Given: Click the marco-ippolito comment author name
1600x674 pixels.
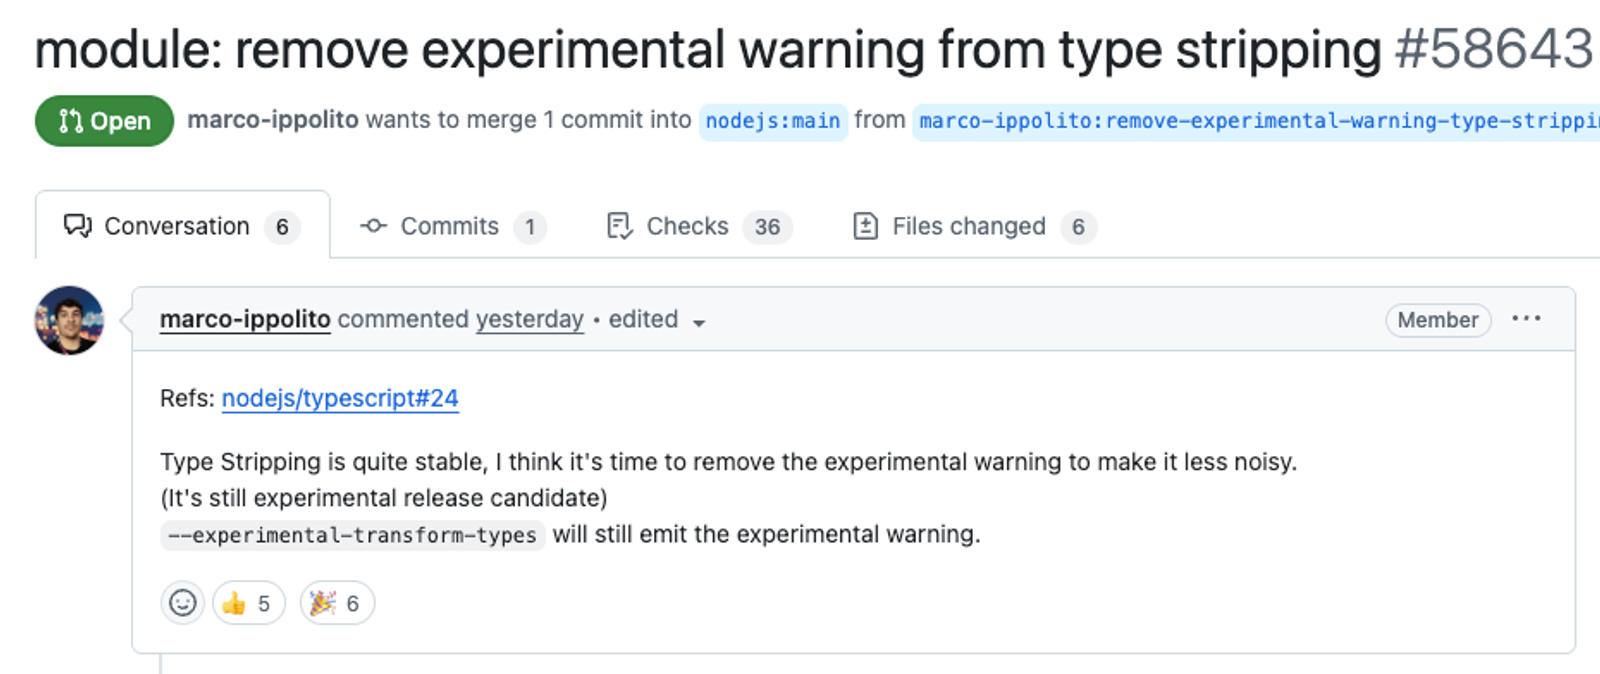Looking at the screenshot, I should tap(245, 319).
